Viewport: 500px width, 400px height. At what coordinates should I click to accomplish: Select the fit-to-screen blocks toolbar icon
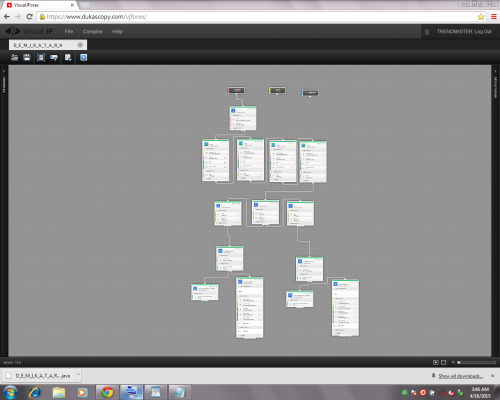point(41,57)
